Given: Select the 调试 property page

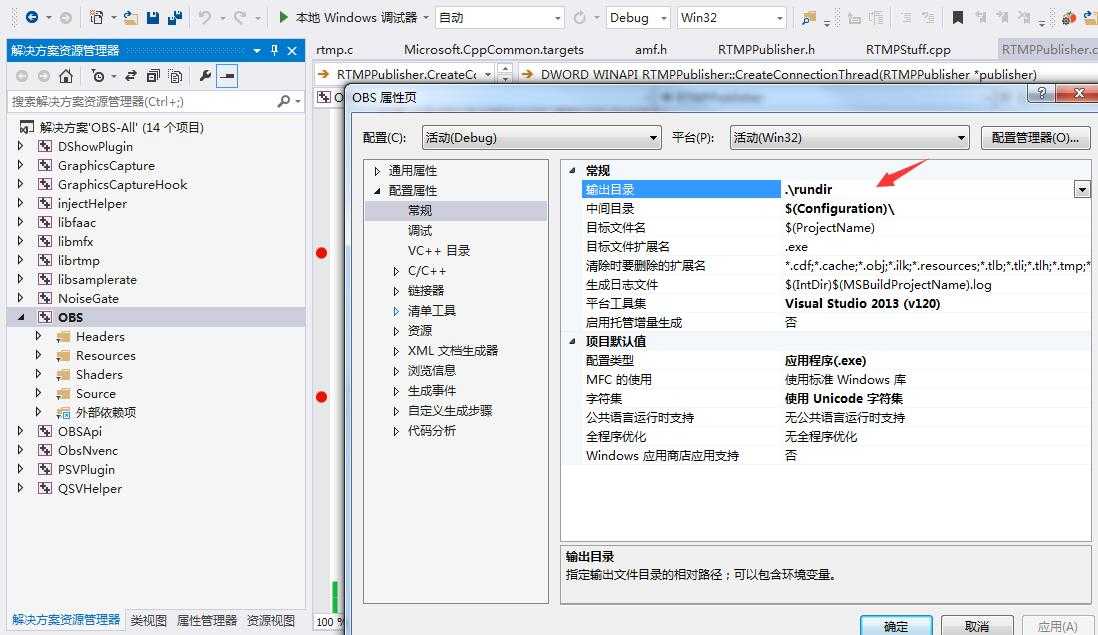Looking at the screenshot, I should pyautogui.click(x=420, y=230).
